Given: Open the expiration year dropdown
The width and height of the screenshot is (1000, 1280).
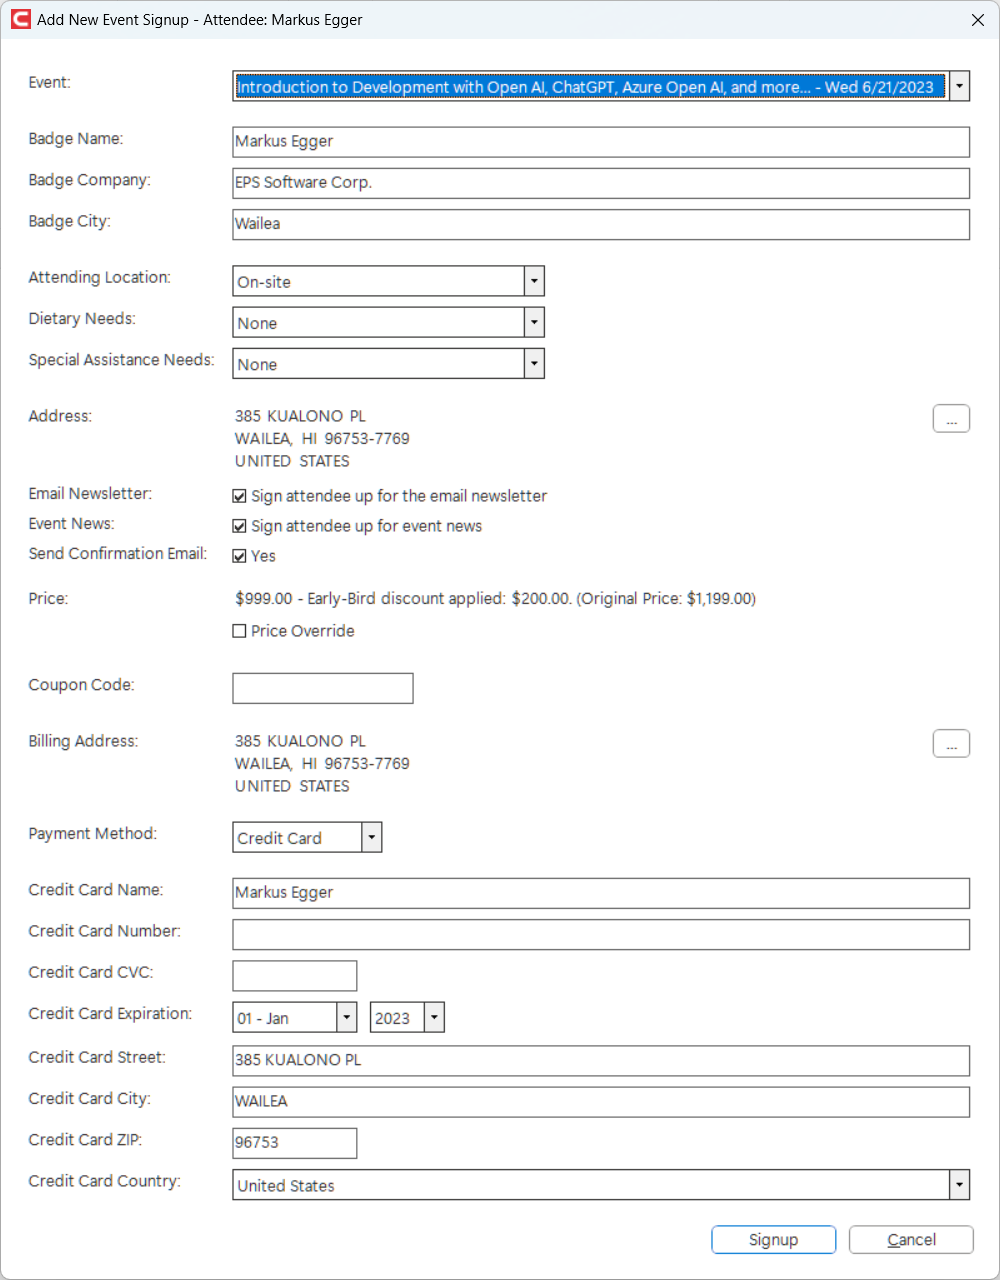Looking at the screenshot, I should [434, 1017].
